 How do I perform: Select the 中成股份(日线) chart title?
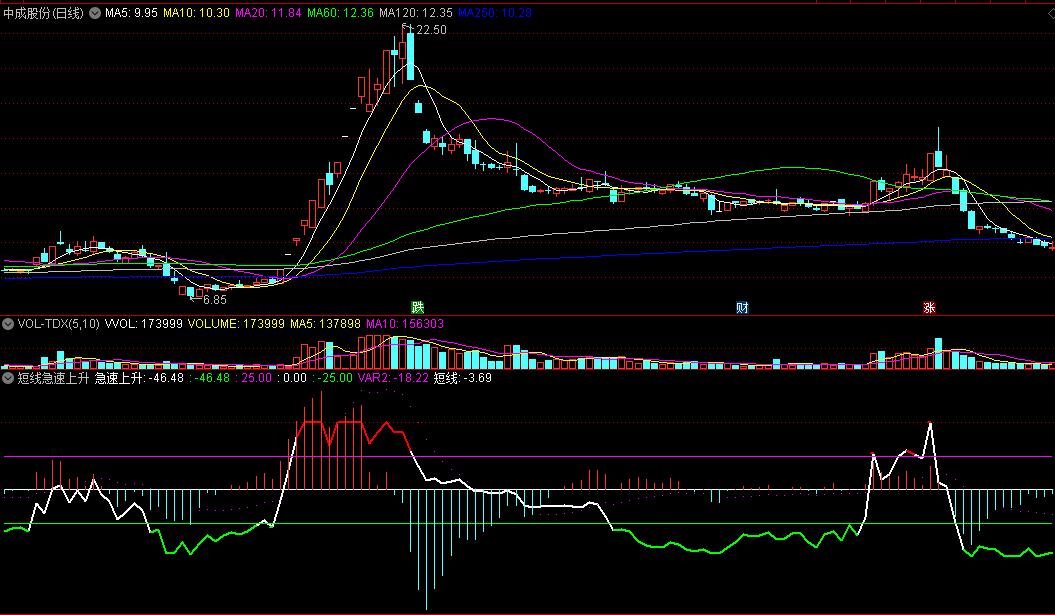[x=44, y=13]
